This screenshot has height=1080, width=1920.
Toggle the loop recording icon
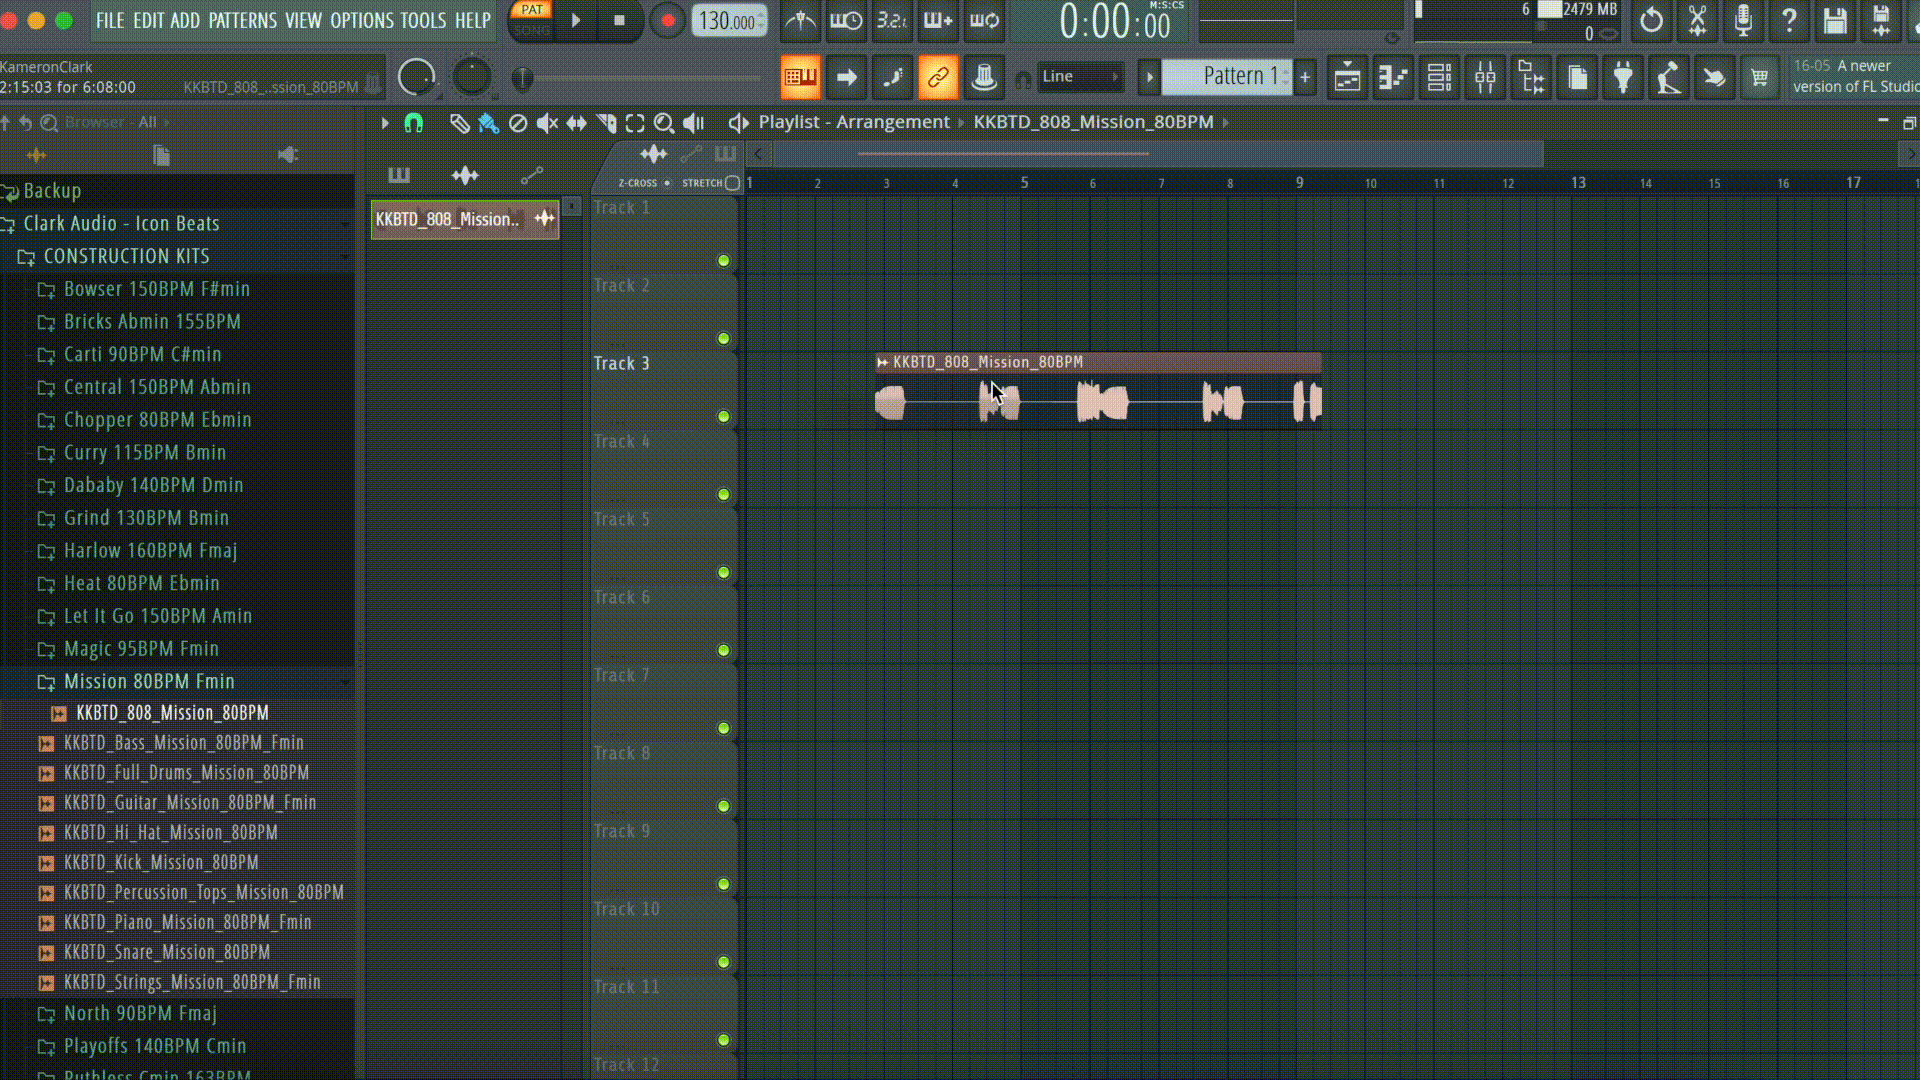coord(984,20)
